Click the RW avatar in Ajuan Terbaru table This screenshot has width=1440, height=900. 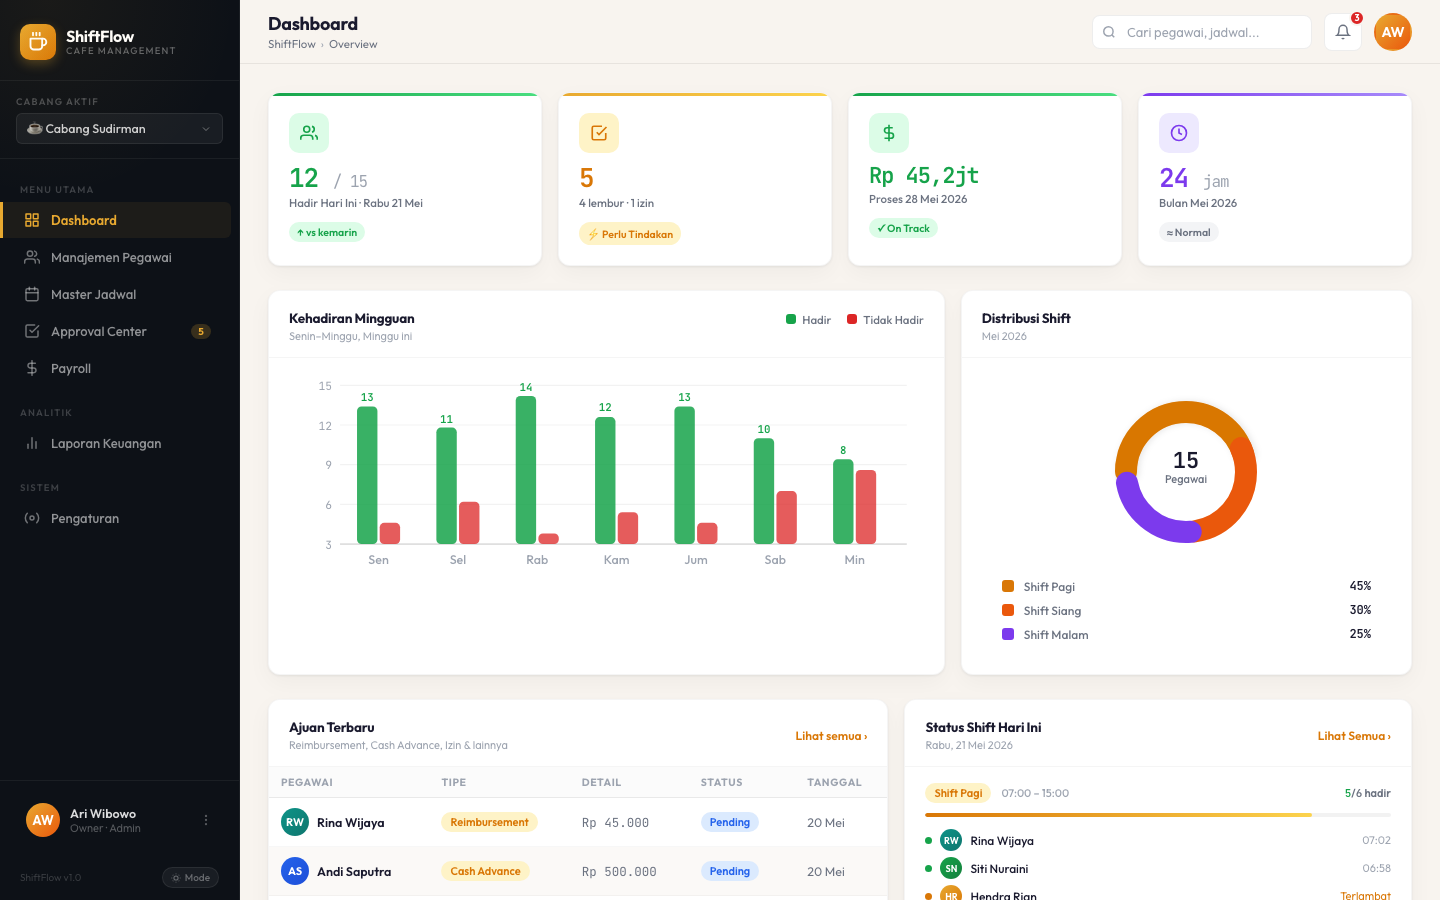tap(295, 822)
